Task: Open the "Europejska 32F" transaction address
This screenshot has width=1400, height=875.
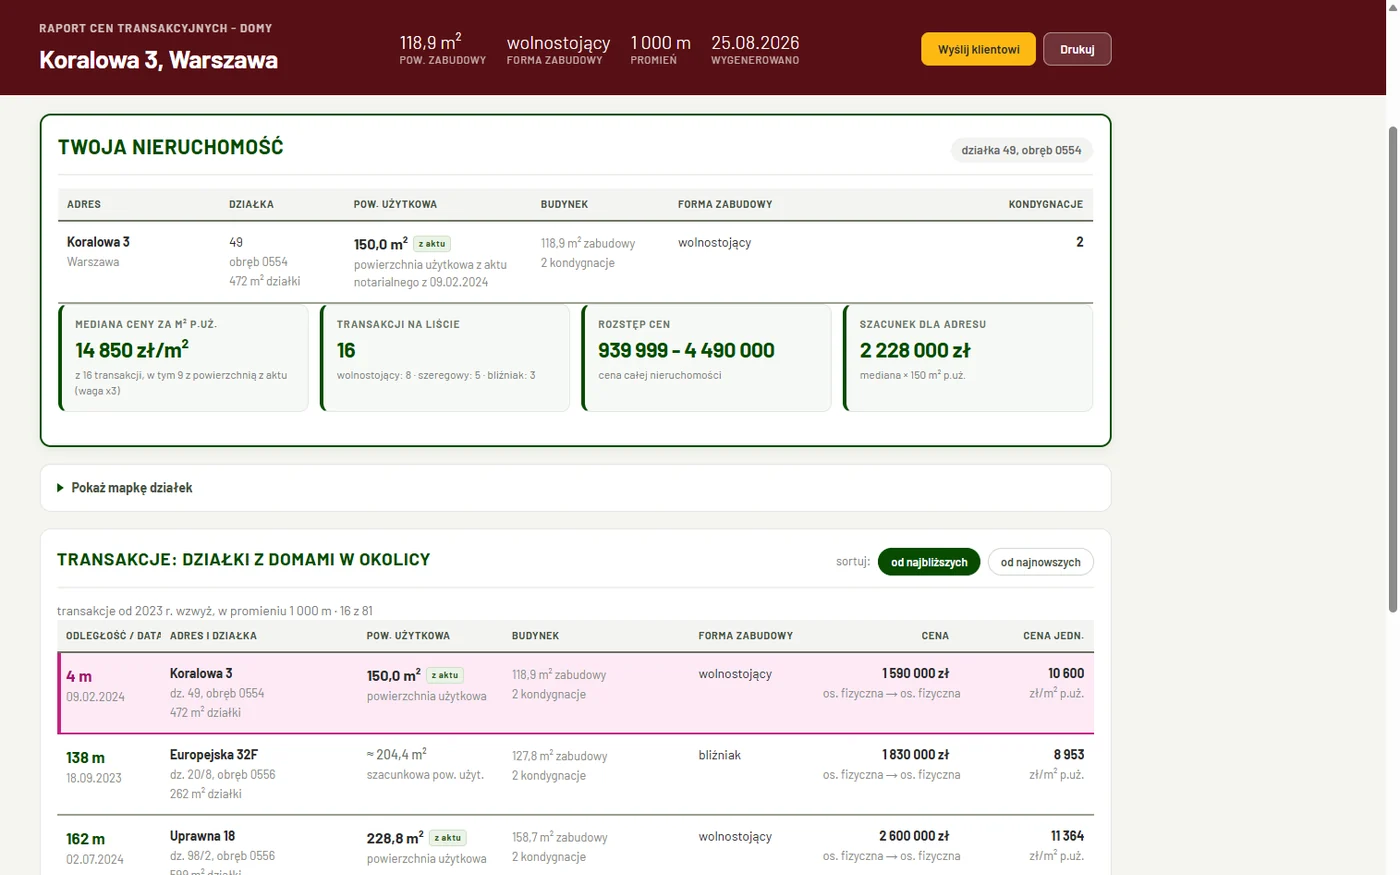Action: pyautogui.click(x=214, y=755)
